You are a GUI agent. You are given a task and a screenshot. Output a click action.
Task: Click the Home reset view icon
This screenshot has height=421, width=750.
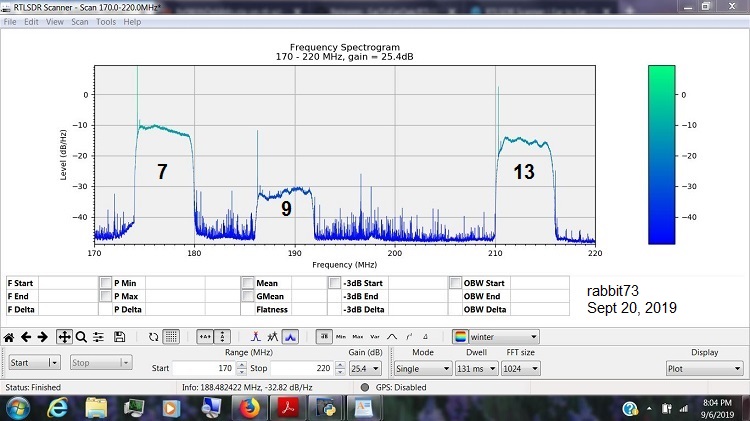click(x=9, y=337)
